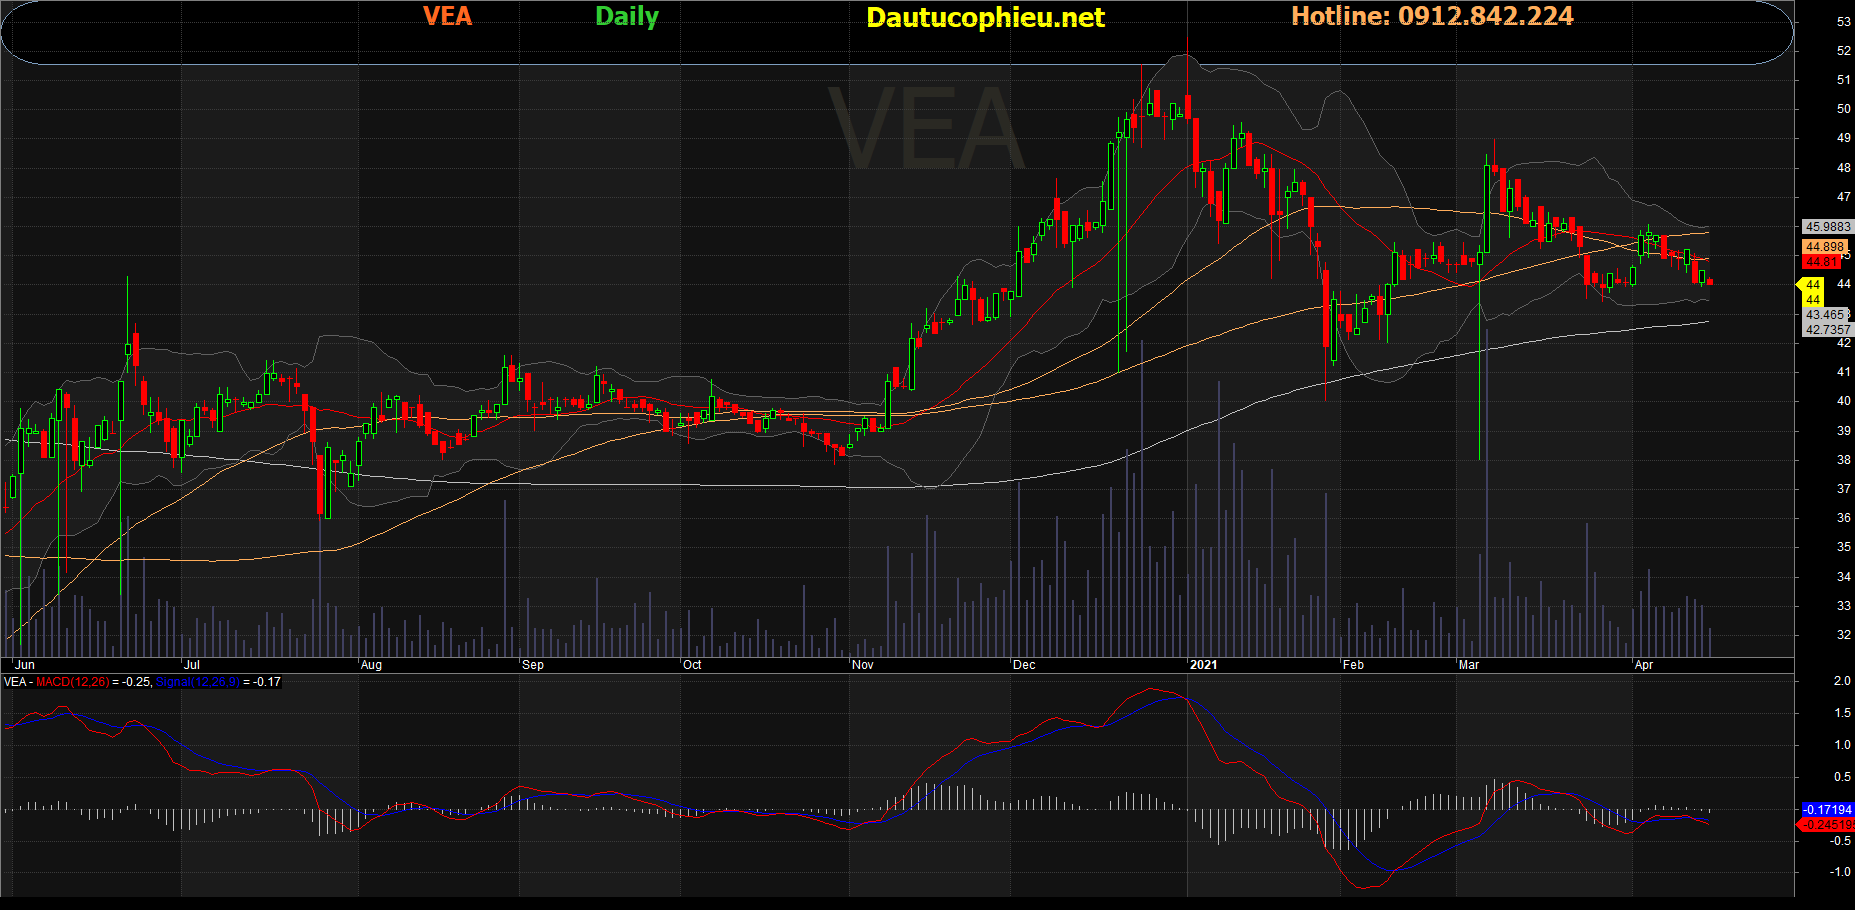
Task: Click the yellow current price 44 arrow marker
Action: (1811, 285)
